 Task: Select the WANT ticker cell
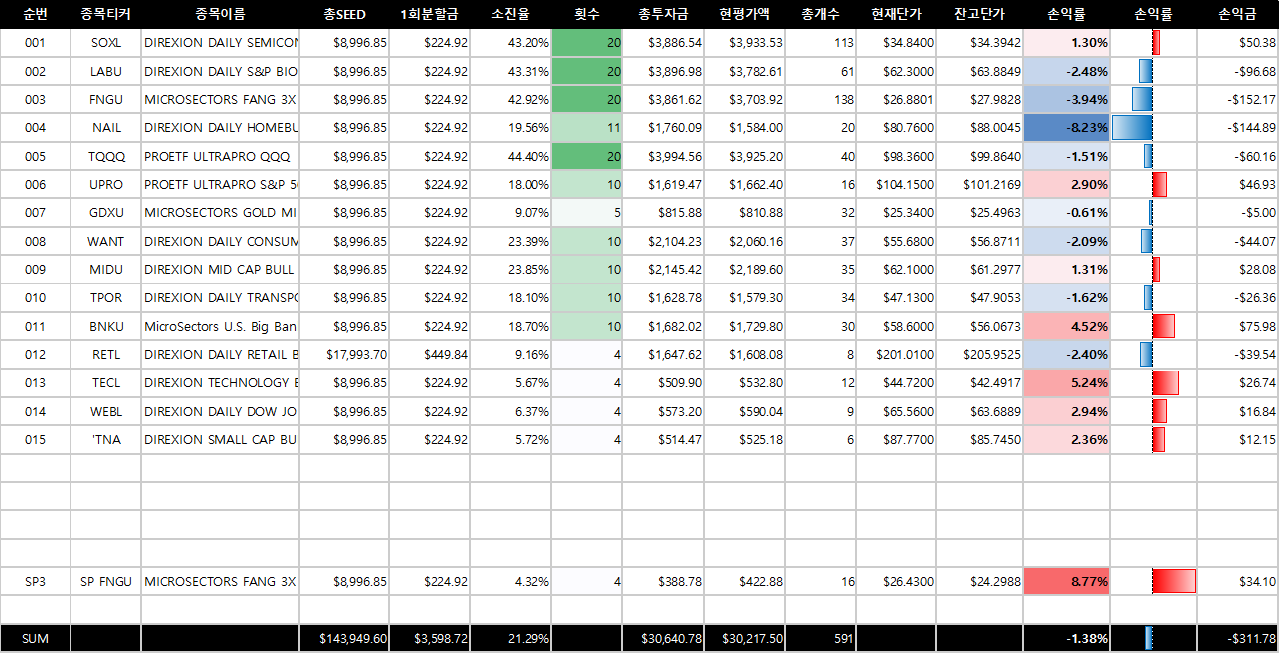[105, 241]
